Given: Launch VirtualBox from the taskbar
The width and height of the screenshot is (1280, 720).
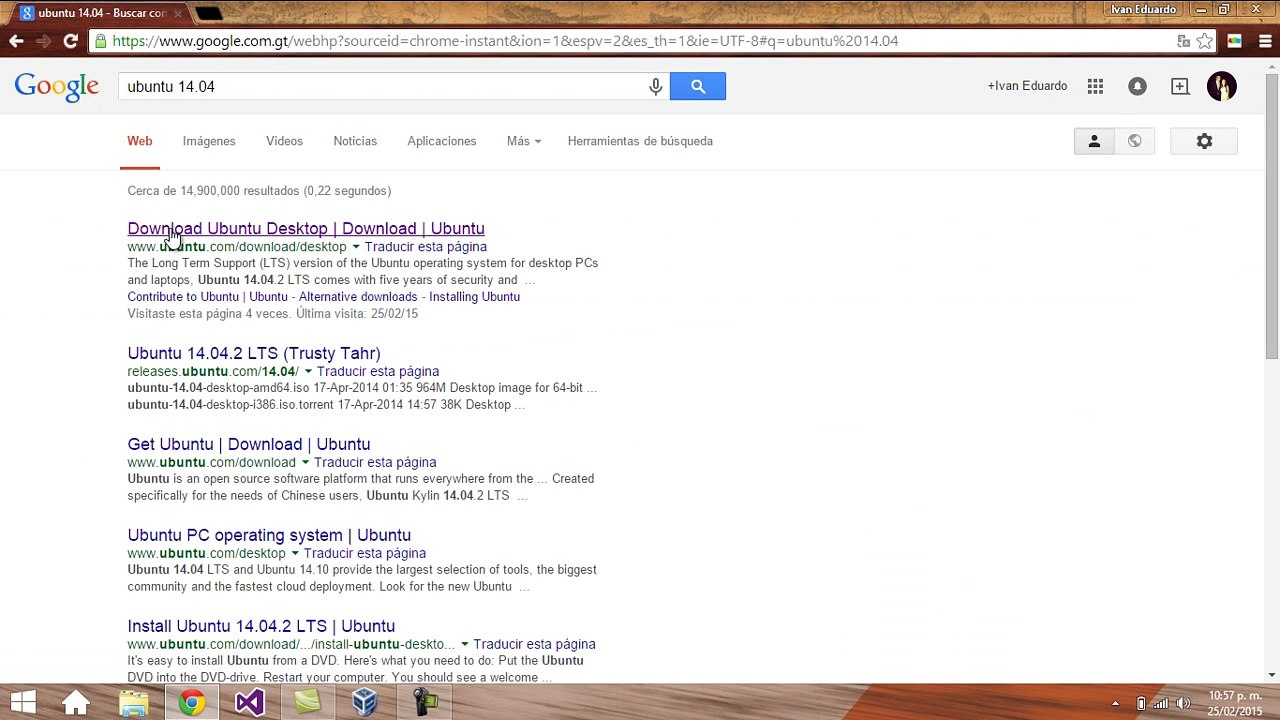Looking at the screenshot, I should tap(365, 703).
